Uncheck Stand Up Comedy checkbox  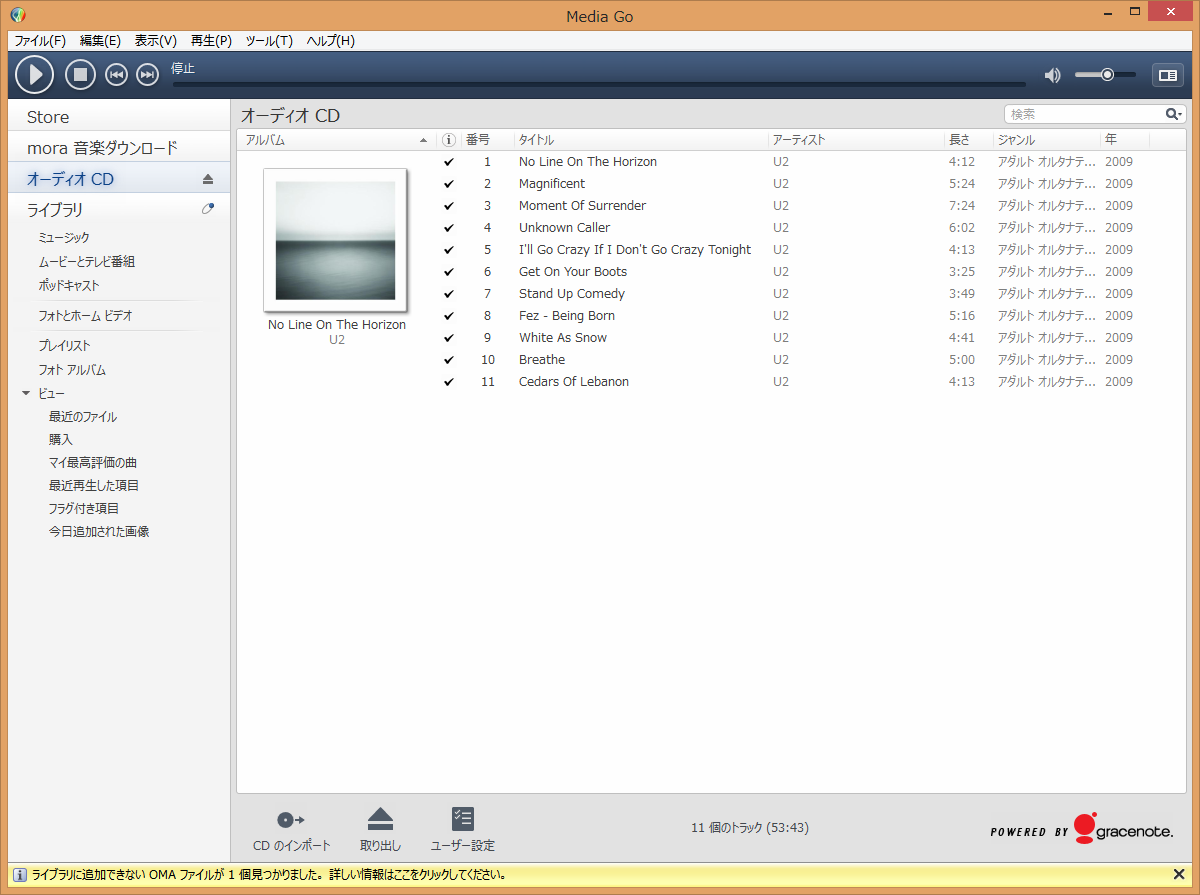pos(449,294)
